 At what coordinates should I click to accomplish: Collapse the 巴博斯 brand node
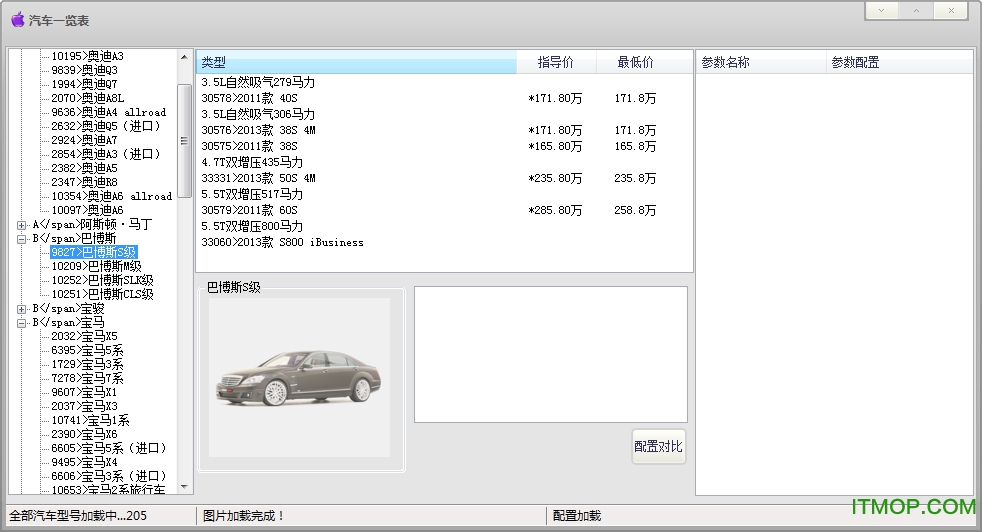point(22,239)
